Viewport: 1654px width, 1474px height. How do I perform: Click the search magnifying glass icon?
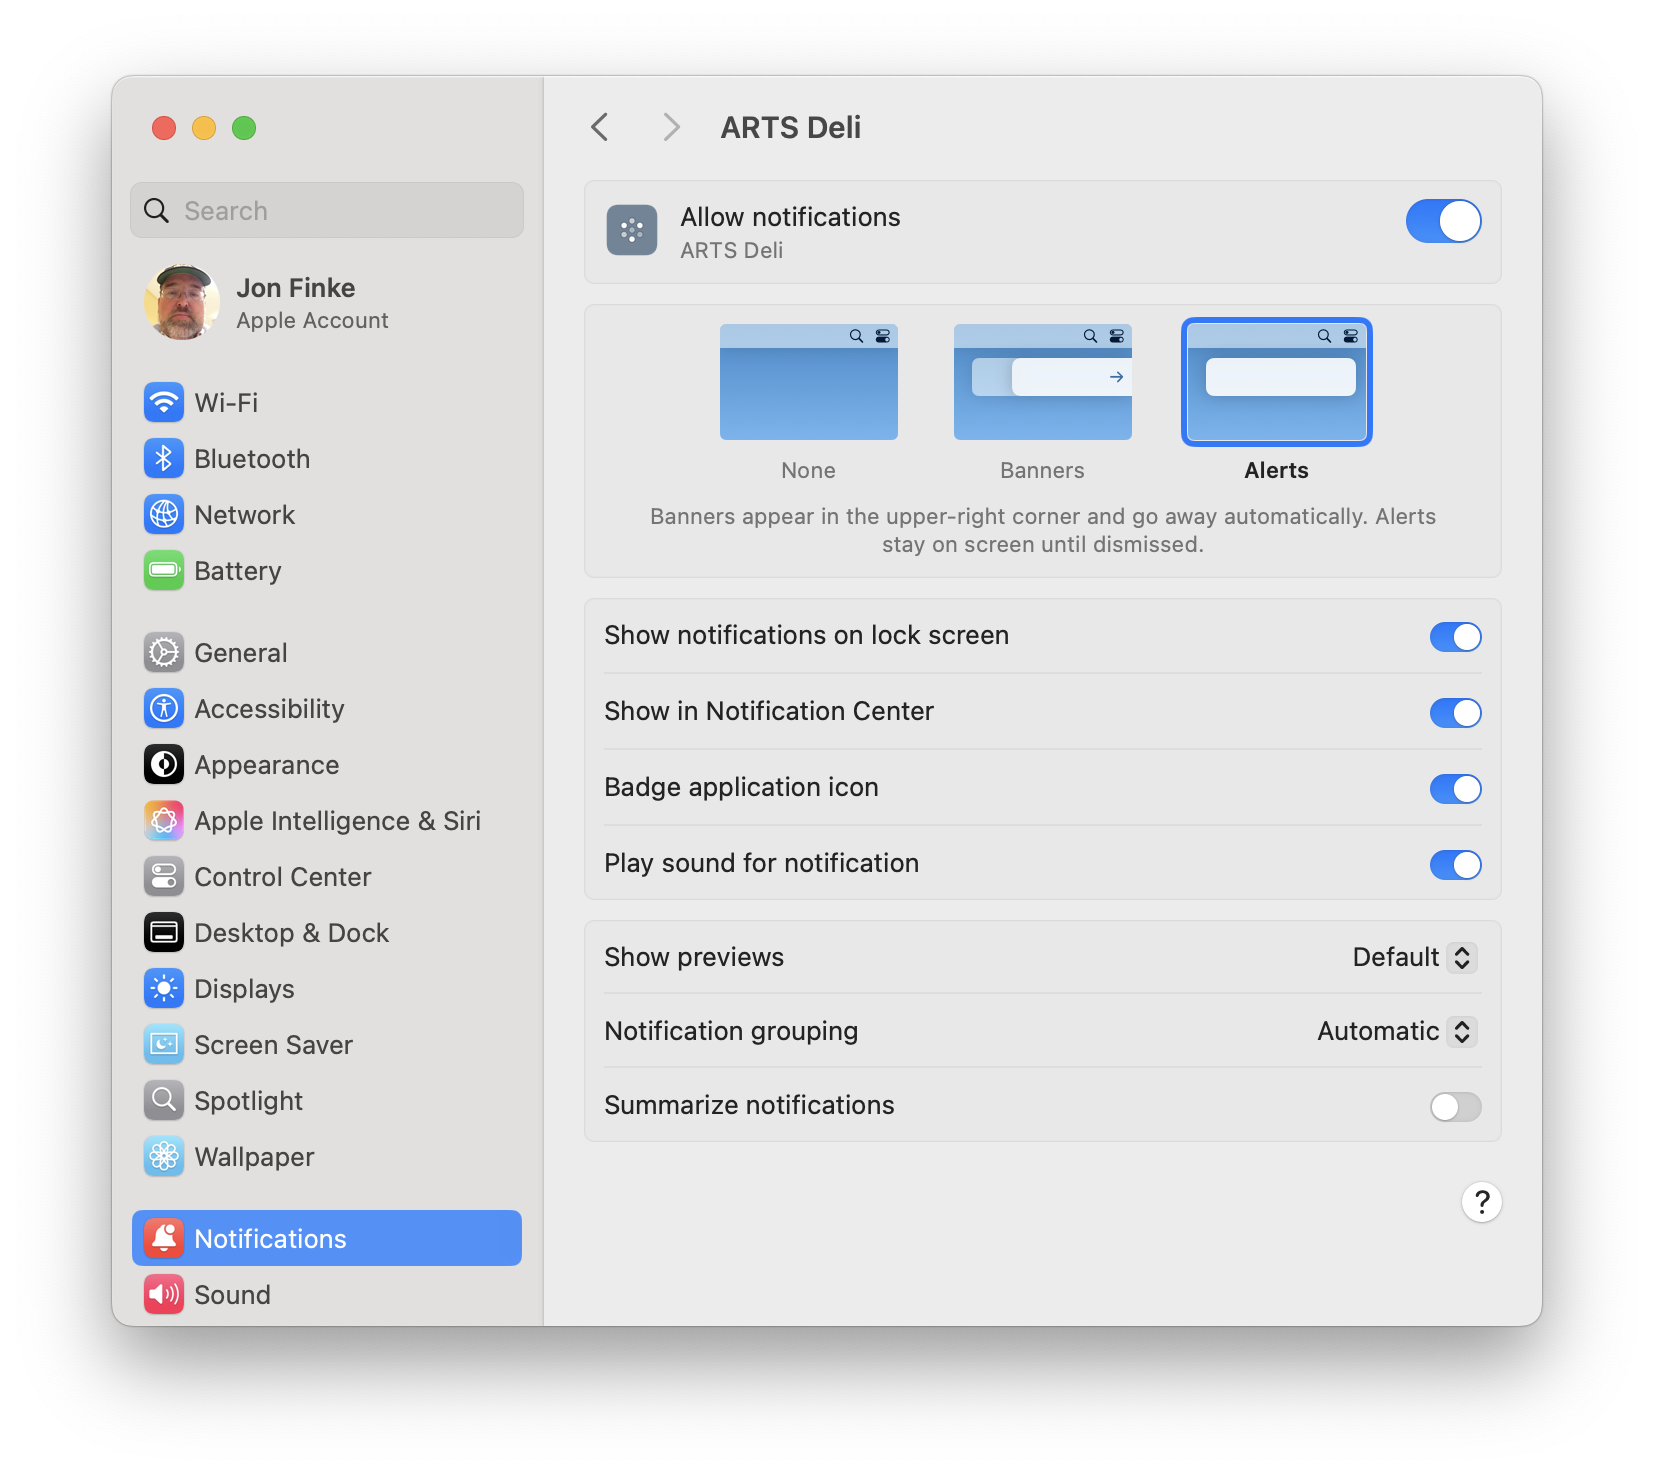coord(157,211)
